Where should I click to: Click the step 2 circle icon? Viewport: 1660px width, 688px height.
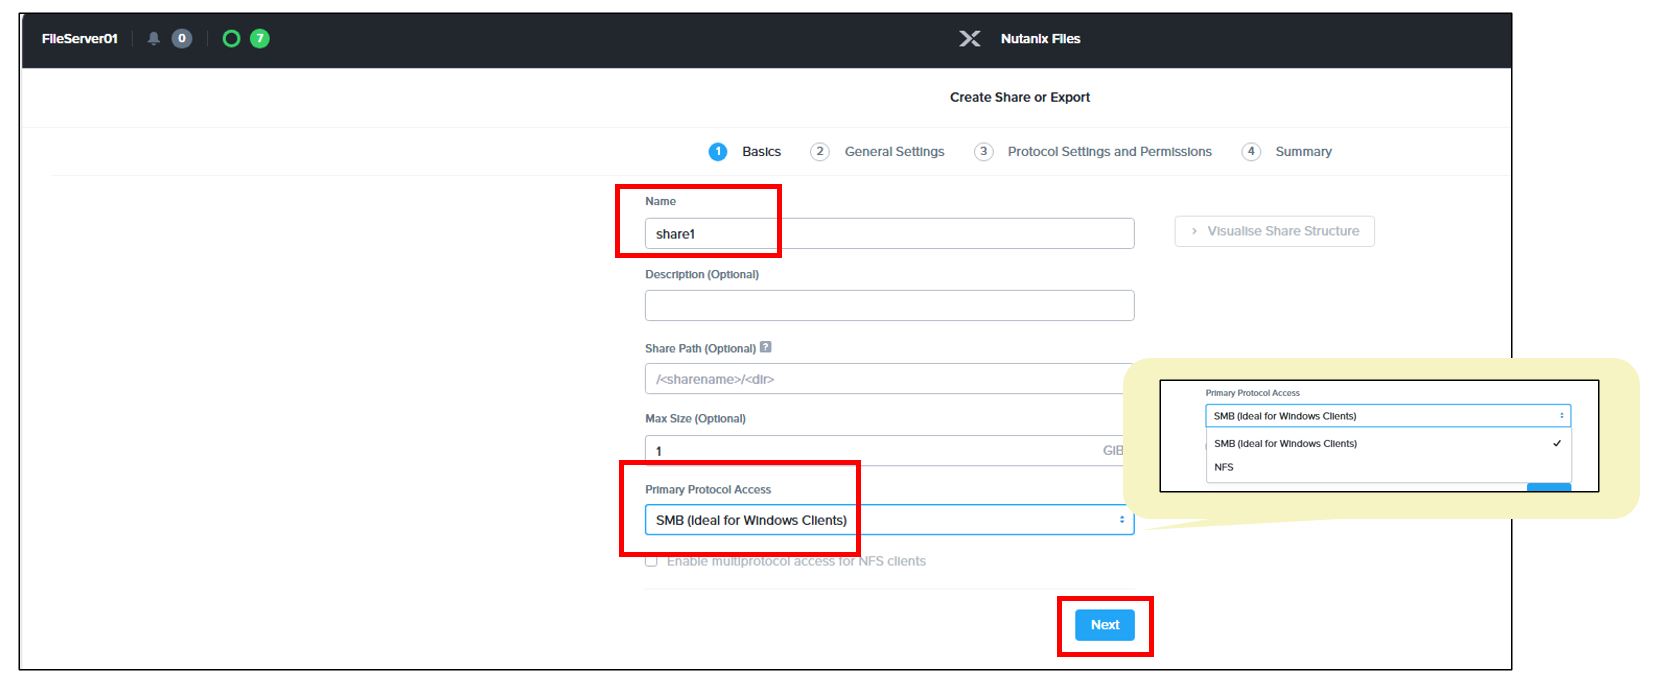pos(819,152)
